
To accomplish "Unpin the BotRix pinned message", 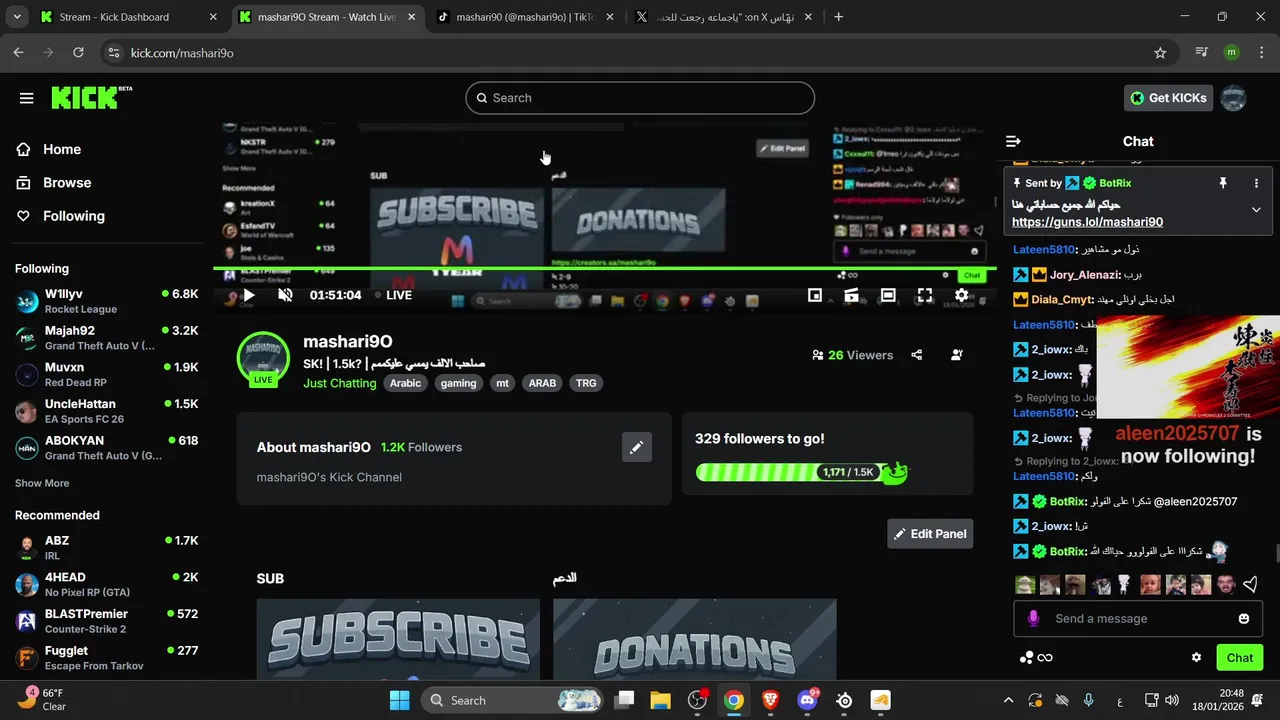I will coord(1222,183).
